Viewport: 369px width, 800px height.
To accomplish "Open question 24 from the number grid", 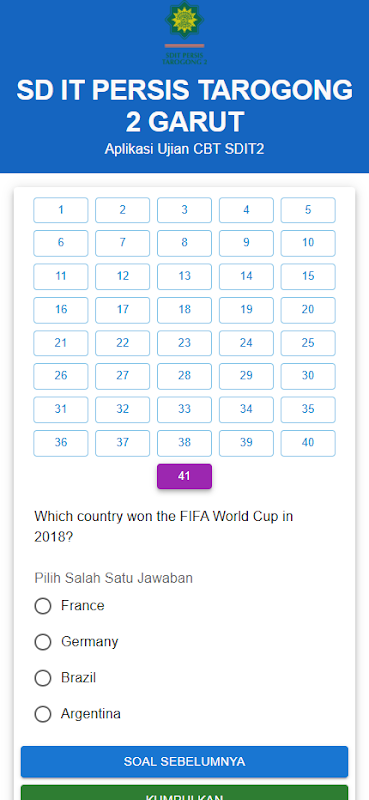I will coord(246,343).
